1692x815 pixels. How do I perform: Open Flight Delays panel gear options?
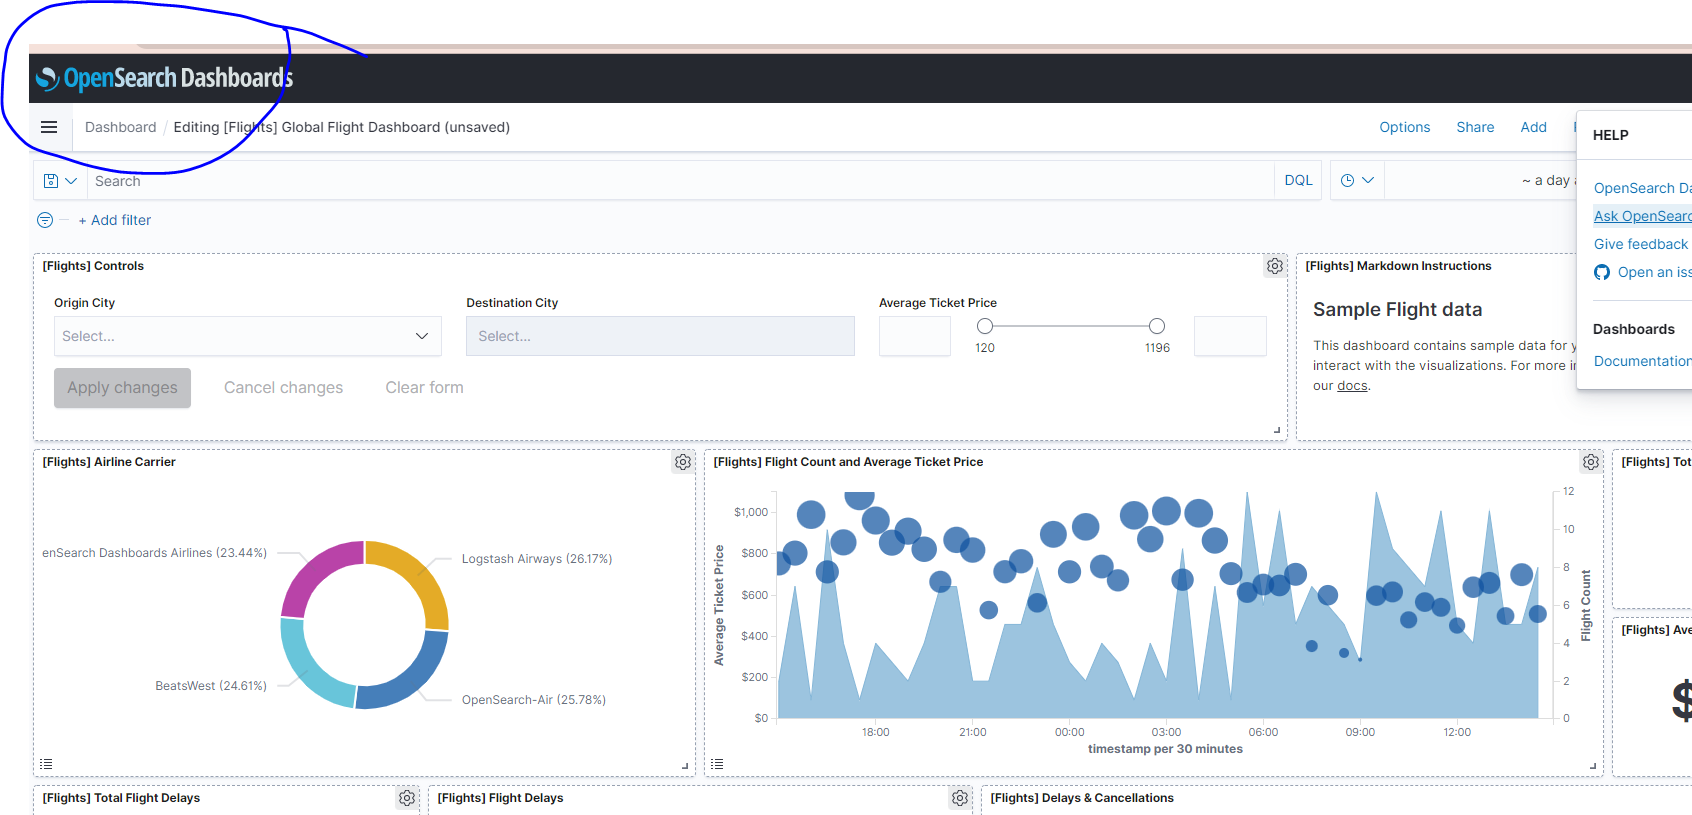tap(960, 798)
